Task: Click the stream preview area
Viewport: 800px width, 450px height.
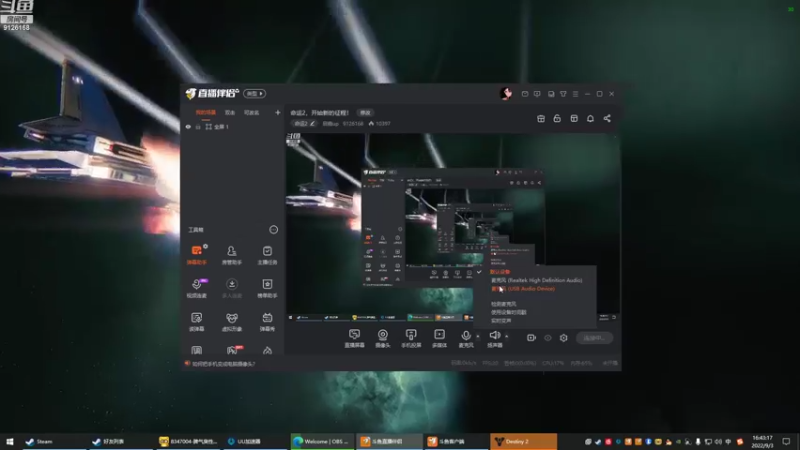Action: click(x=453, y=227)
